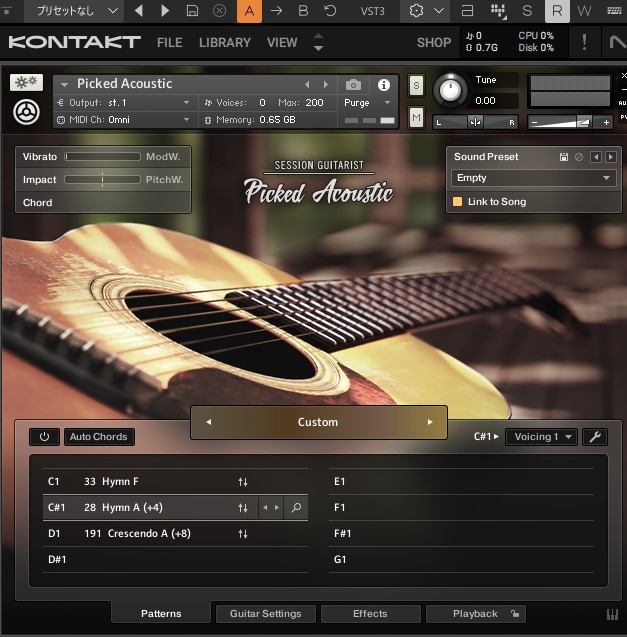Click the exclamation mark panic button
Image resolution: width=627 pixels, height=637 pixels.
[x=584, y=42]
